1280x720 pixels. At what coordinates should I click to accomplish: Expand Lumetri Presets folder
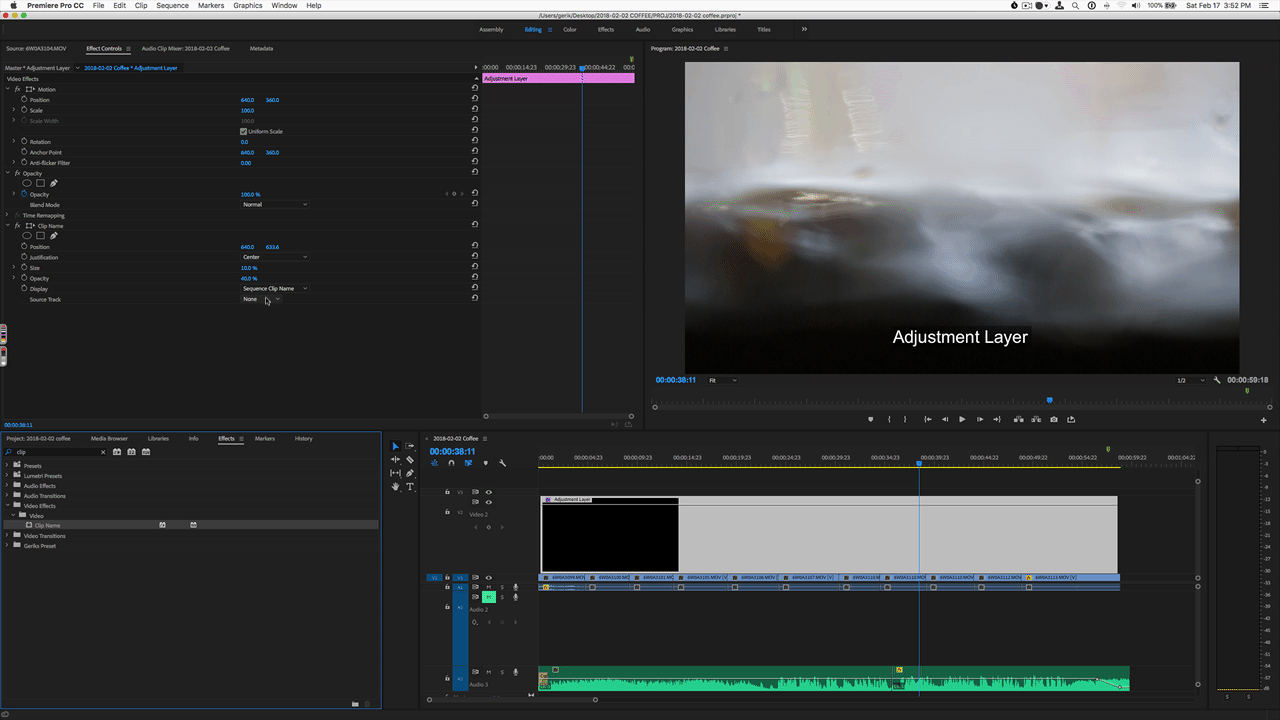click(8, 476)
